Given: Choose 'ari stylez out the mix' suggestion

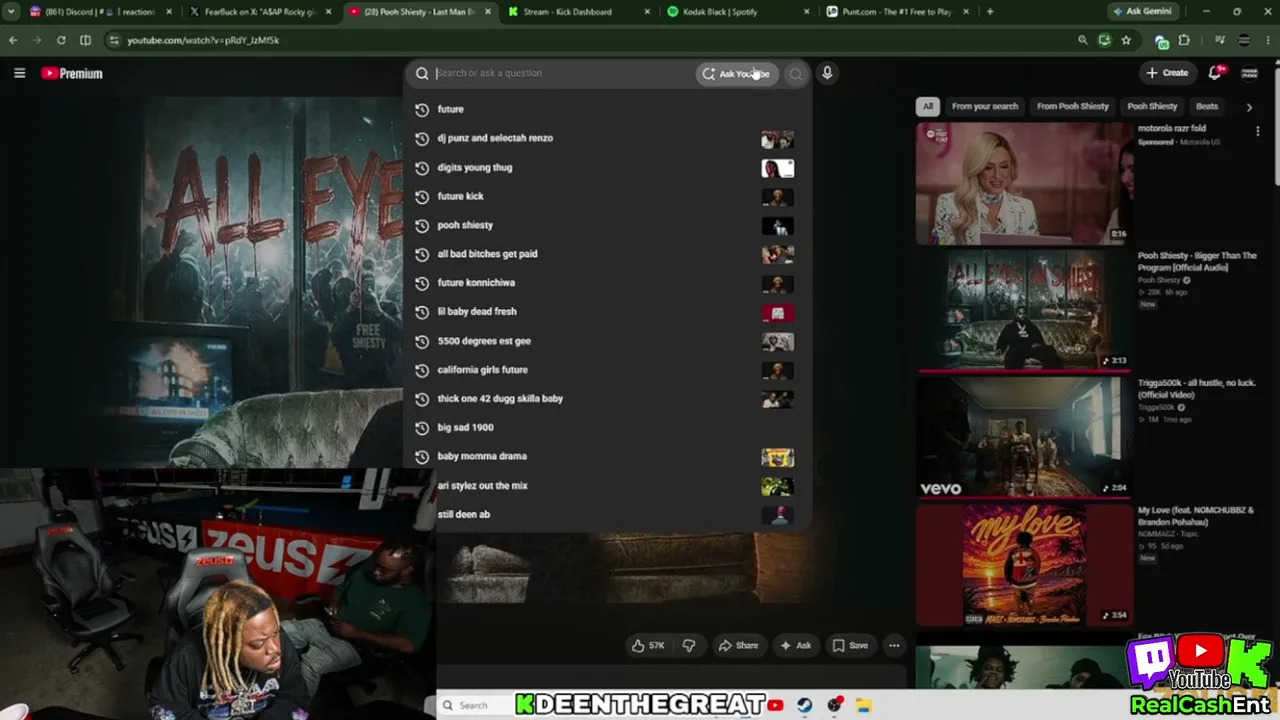Looking at the screenshot, I should click(608, 485).
